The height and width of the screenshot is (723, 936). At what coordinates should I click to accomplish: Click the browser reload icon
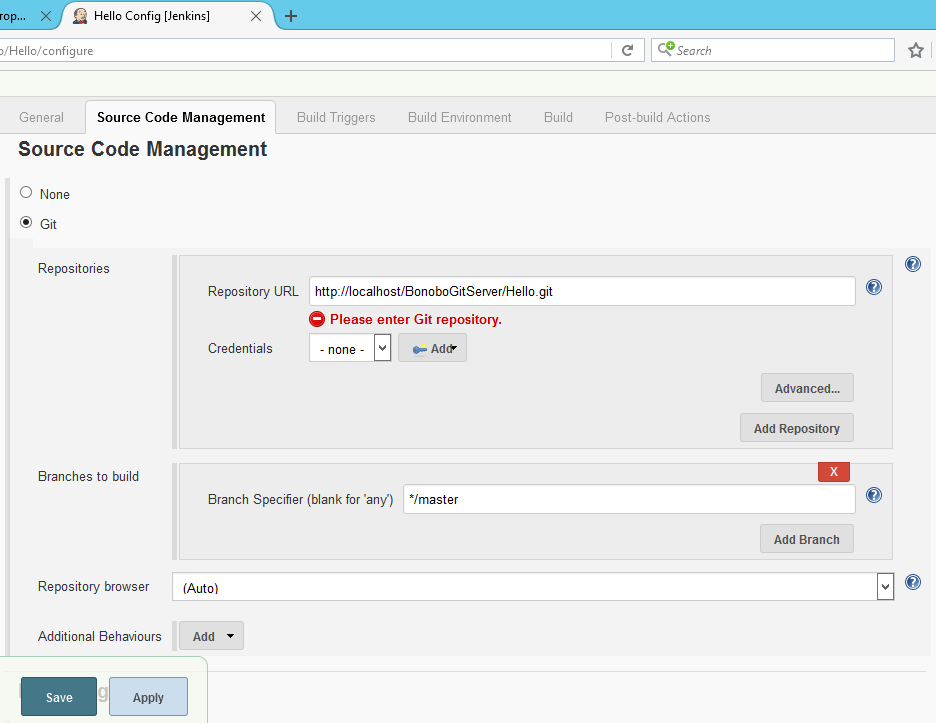[627, 50]
